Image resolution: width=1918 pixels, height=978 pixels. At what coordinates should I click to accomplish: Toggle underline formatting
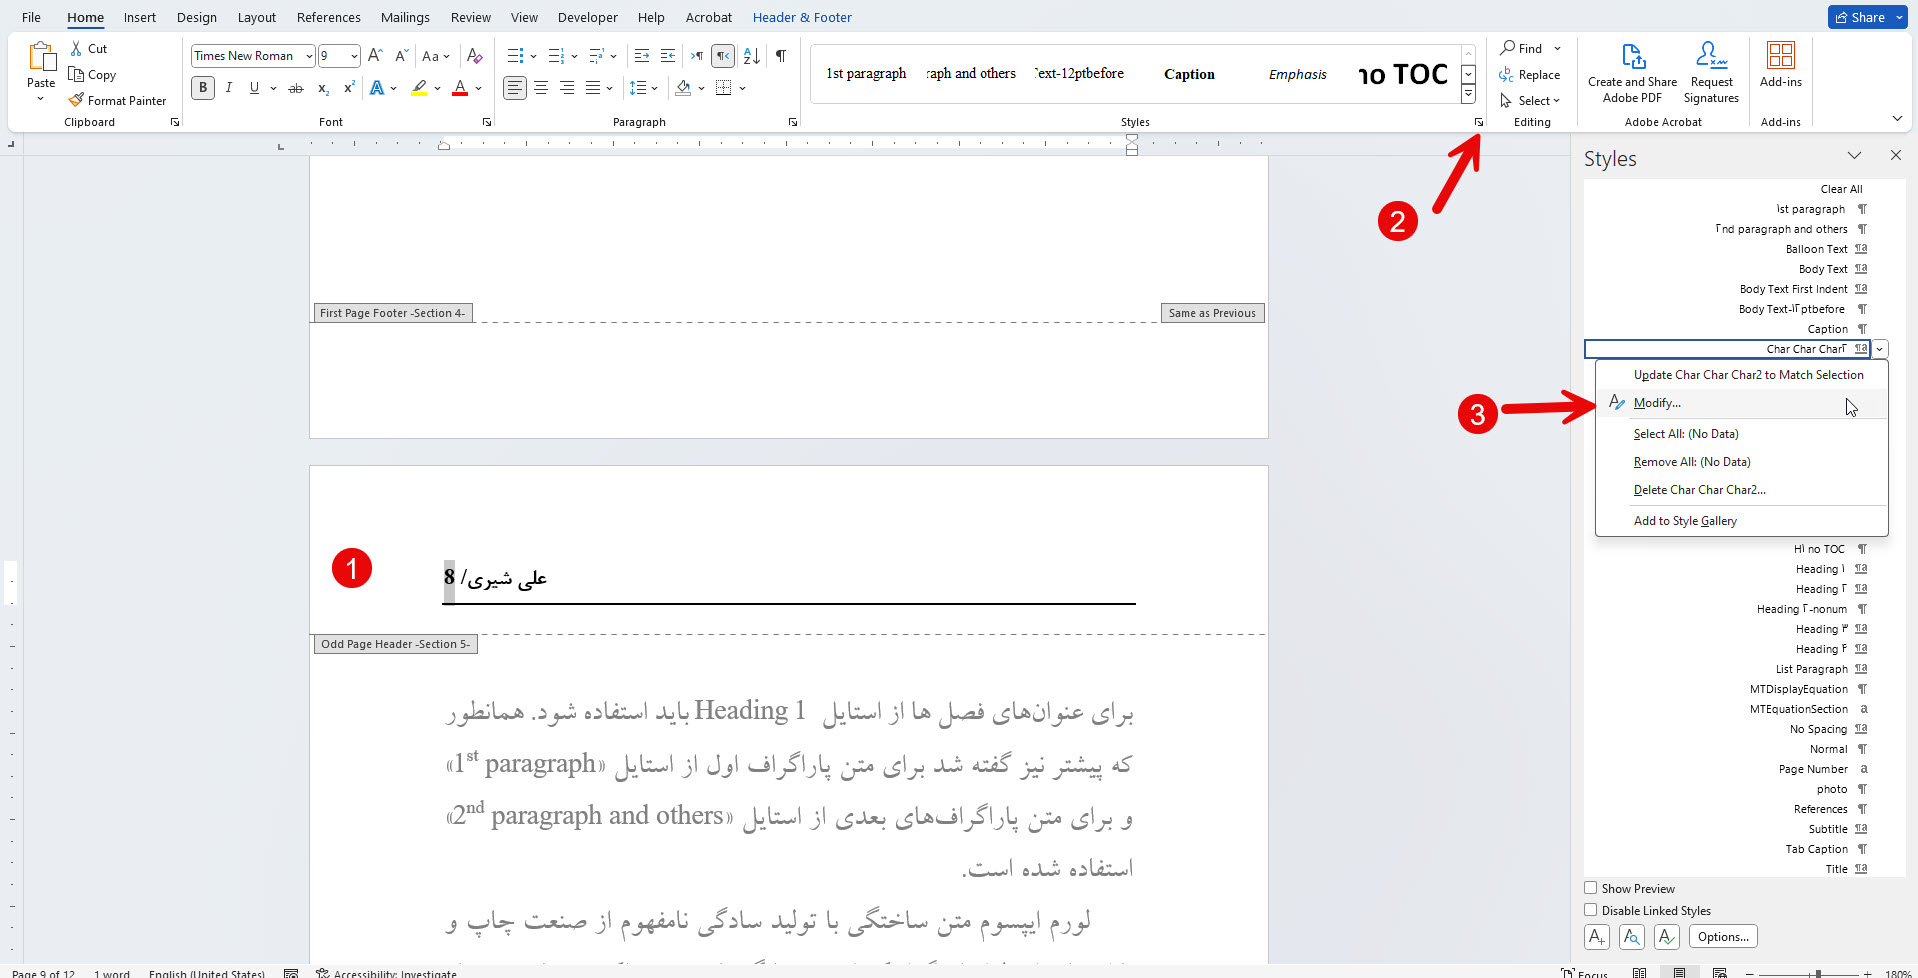click(254, 88)
